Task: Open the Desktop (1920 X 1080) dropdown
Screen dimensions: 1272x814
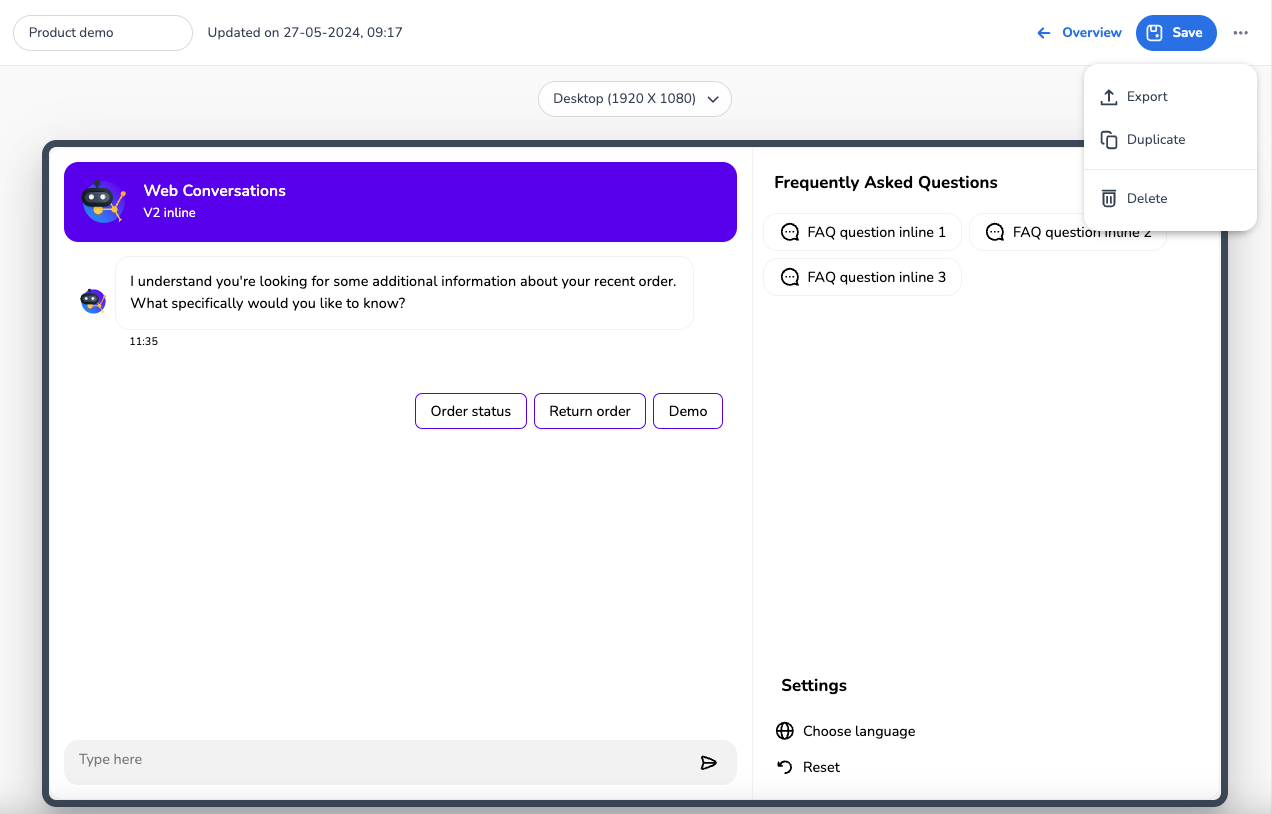Action: [x=635, y=99]
